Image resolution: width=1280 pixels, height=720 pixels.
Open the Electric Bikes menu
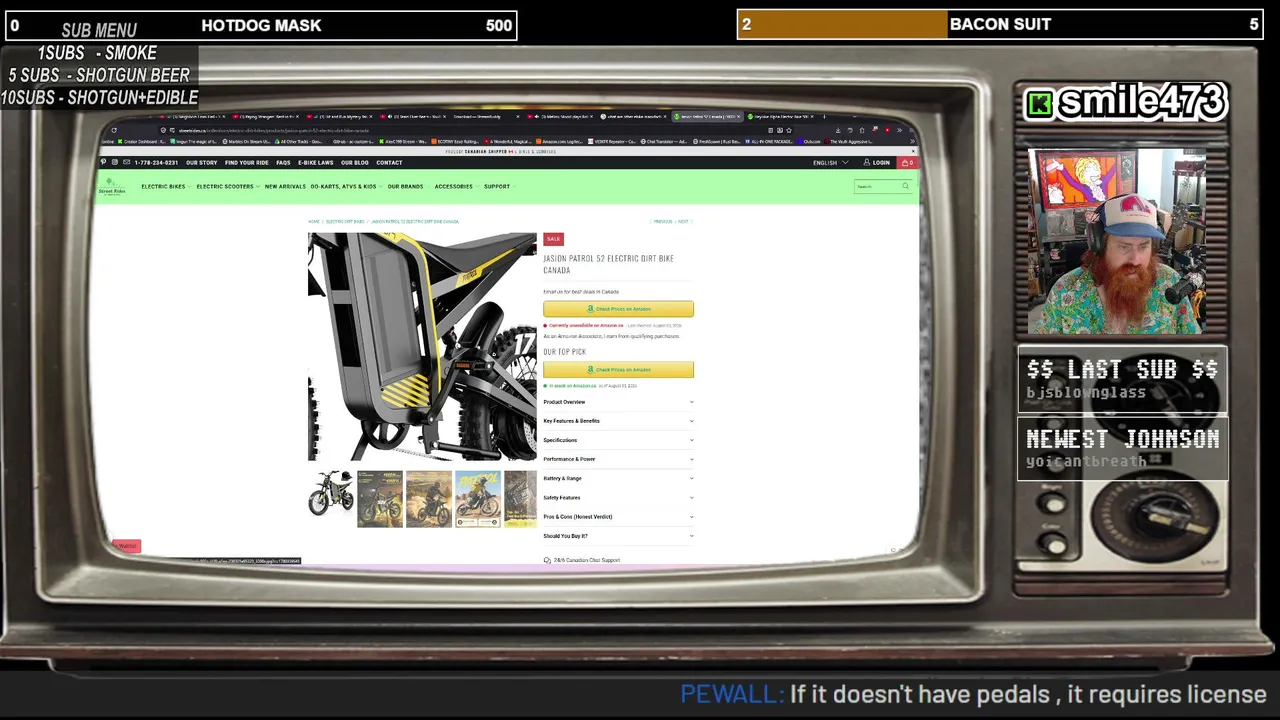click(165, 187)
